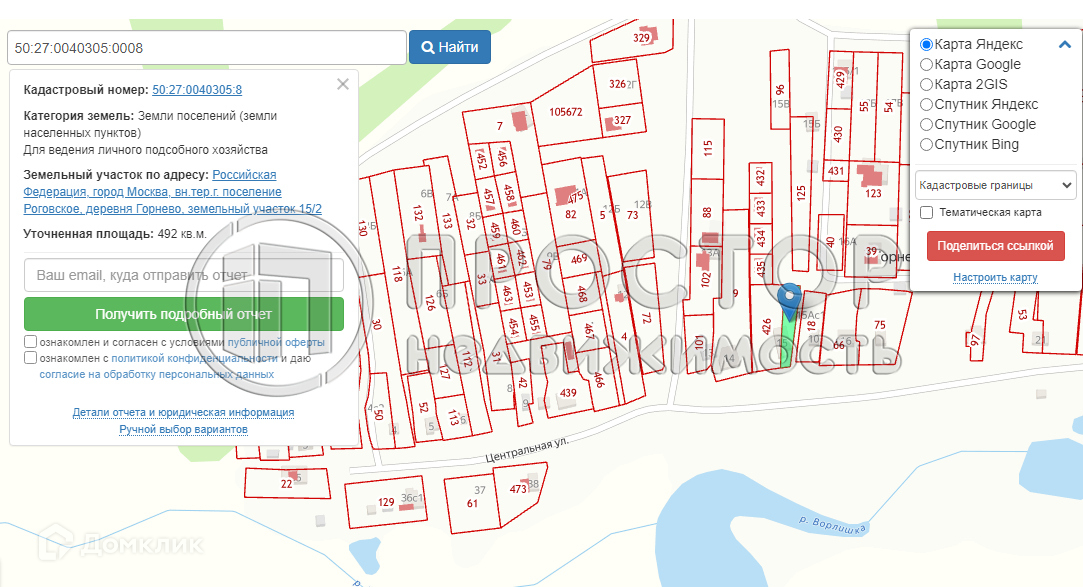Select Спутник Google radio option
The width and height of the screenshot is (1083, 587).
click(x=927, y=125)
